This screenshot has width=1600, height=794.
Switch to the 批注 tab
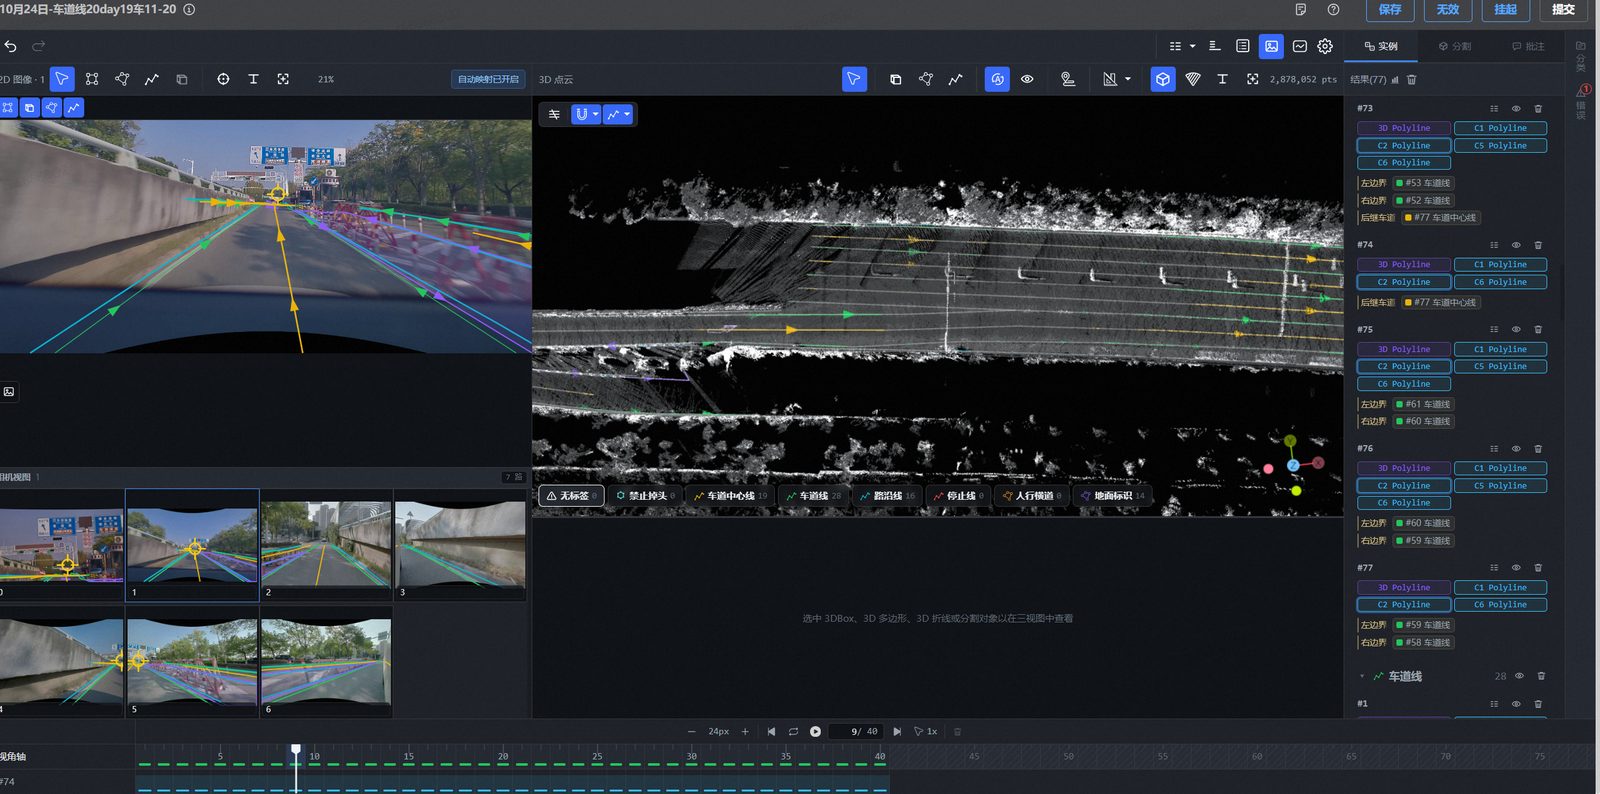1528,46
